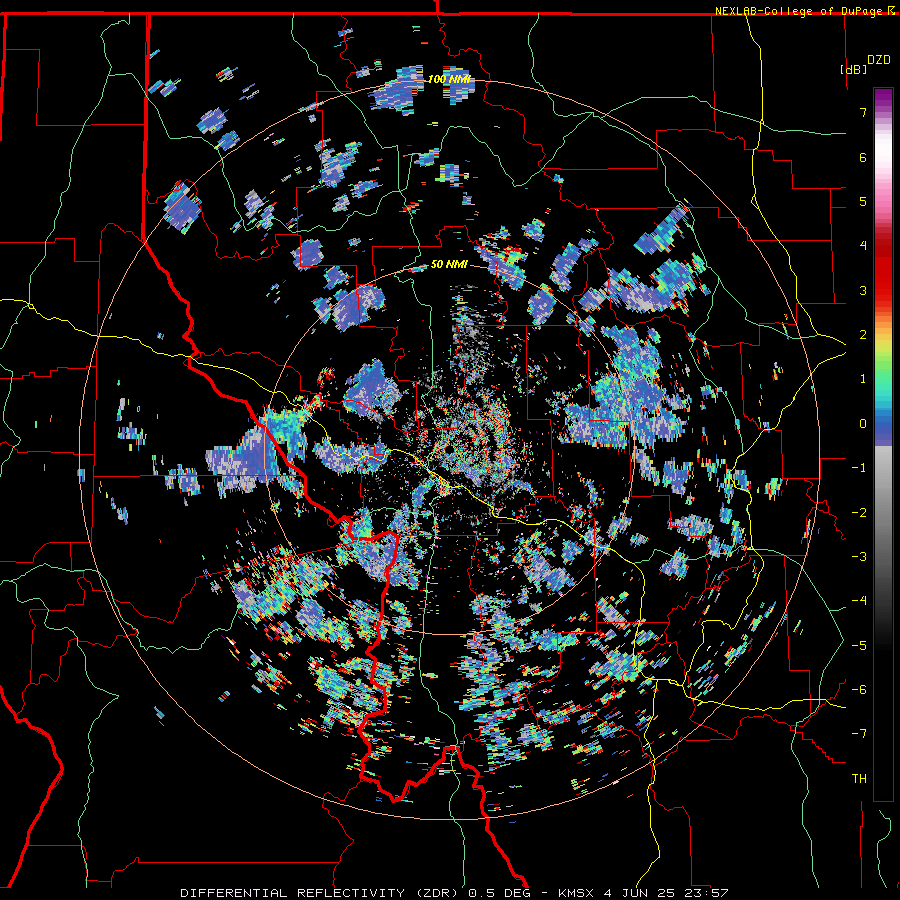Click the 6 value on color scale
900x900 pixels.
click(863, 157)
